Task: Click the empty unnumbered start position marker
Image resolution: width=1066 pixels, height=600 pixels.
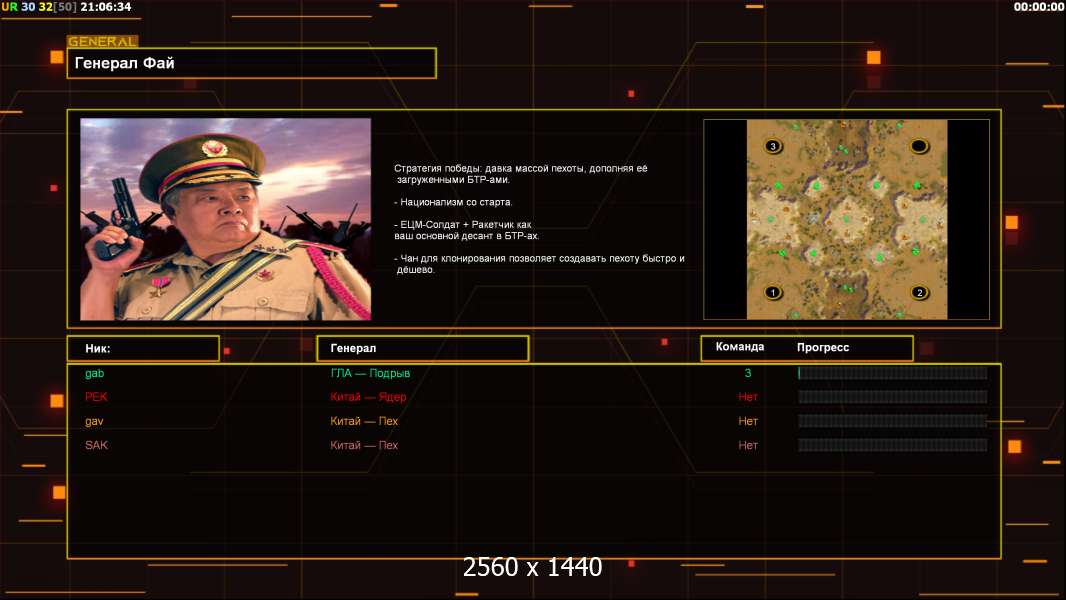Action: coord(919,146)
